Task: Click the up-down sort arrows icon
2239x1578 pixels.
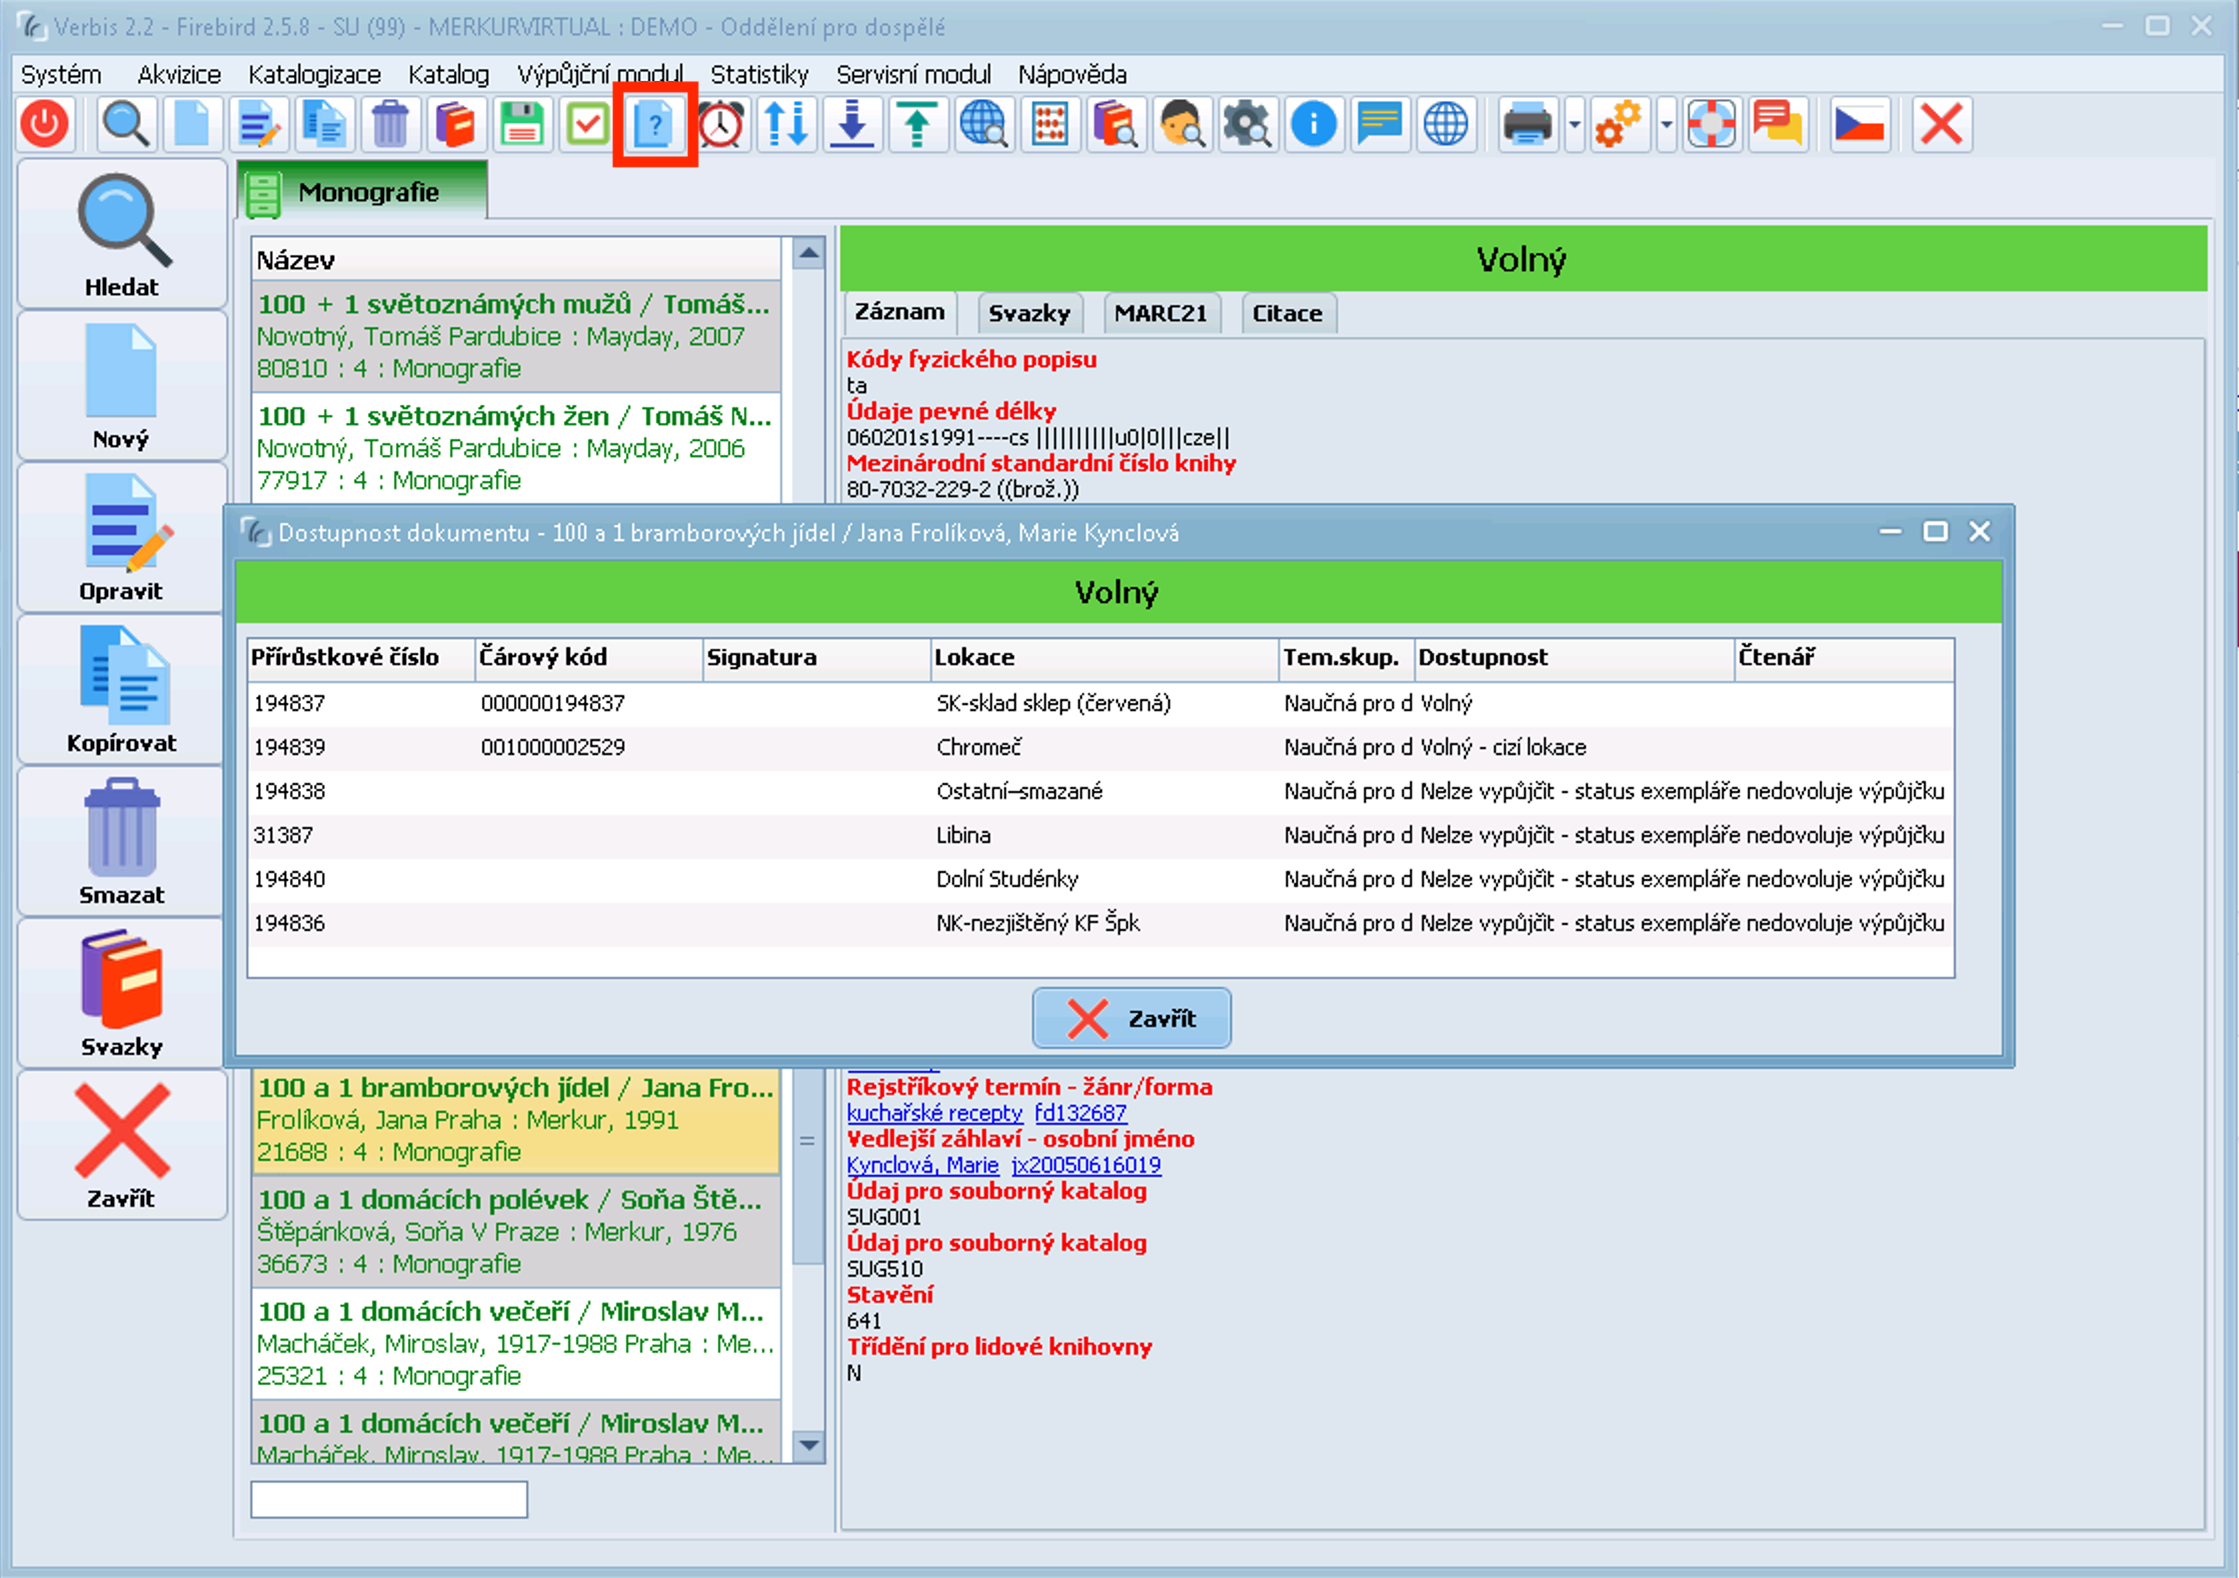Action: (x=786, y=125)
